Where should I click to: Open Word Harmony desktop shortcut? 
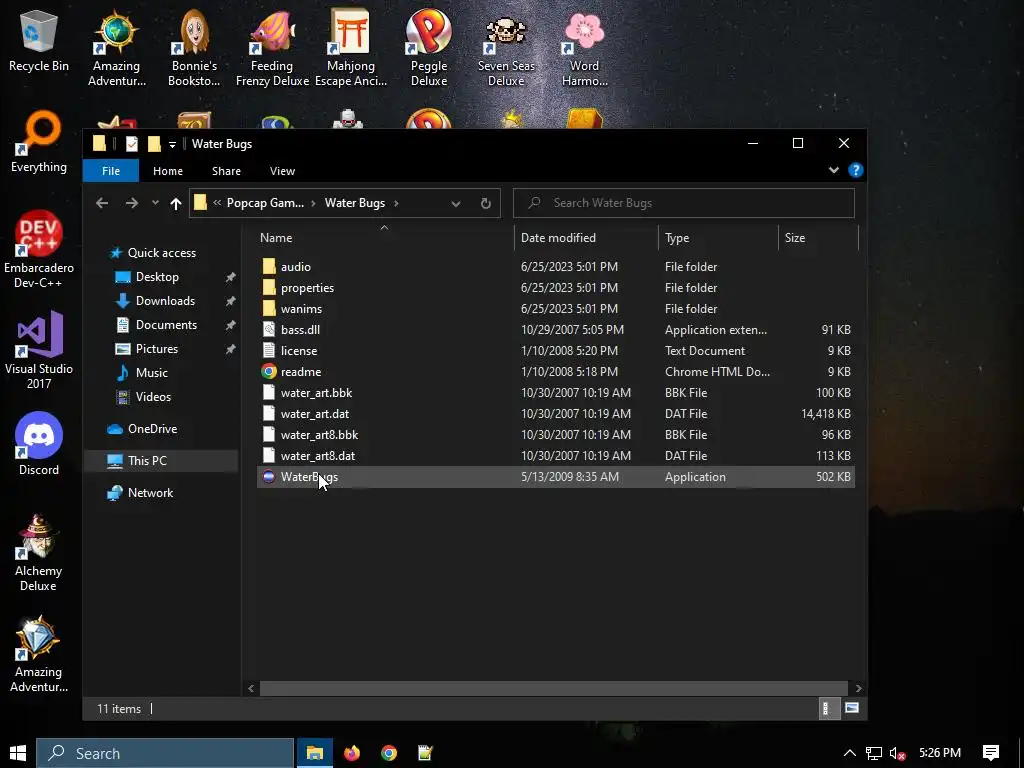584,48
